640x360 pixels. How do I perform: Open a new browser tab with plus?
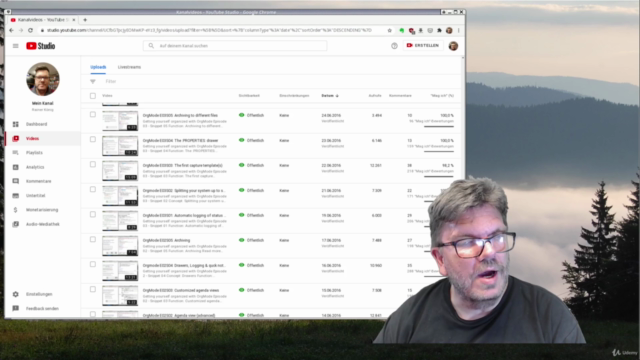tap(85, 20)
